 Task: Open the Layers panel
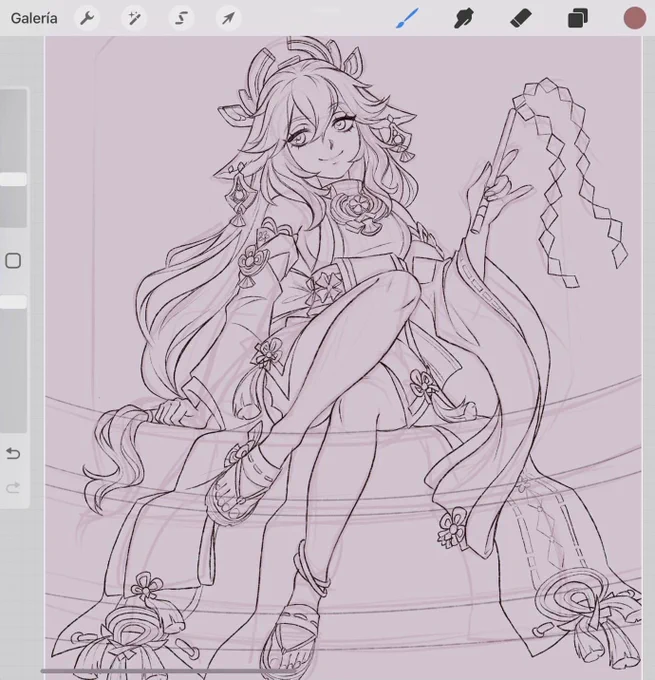coord(578,19)
